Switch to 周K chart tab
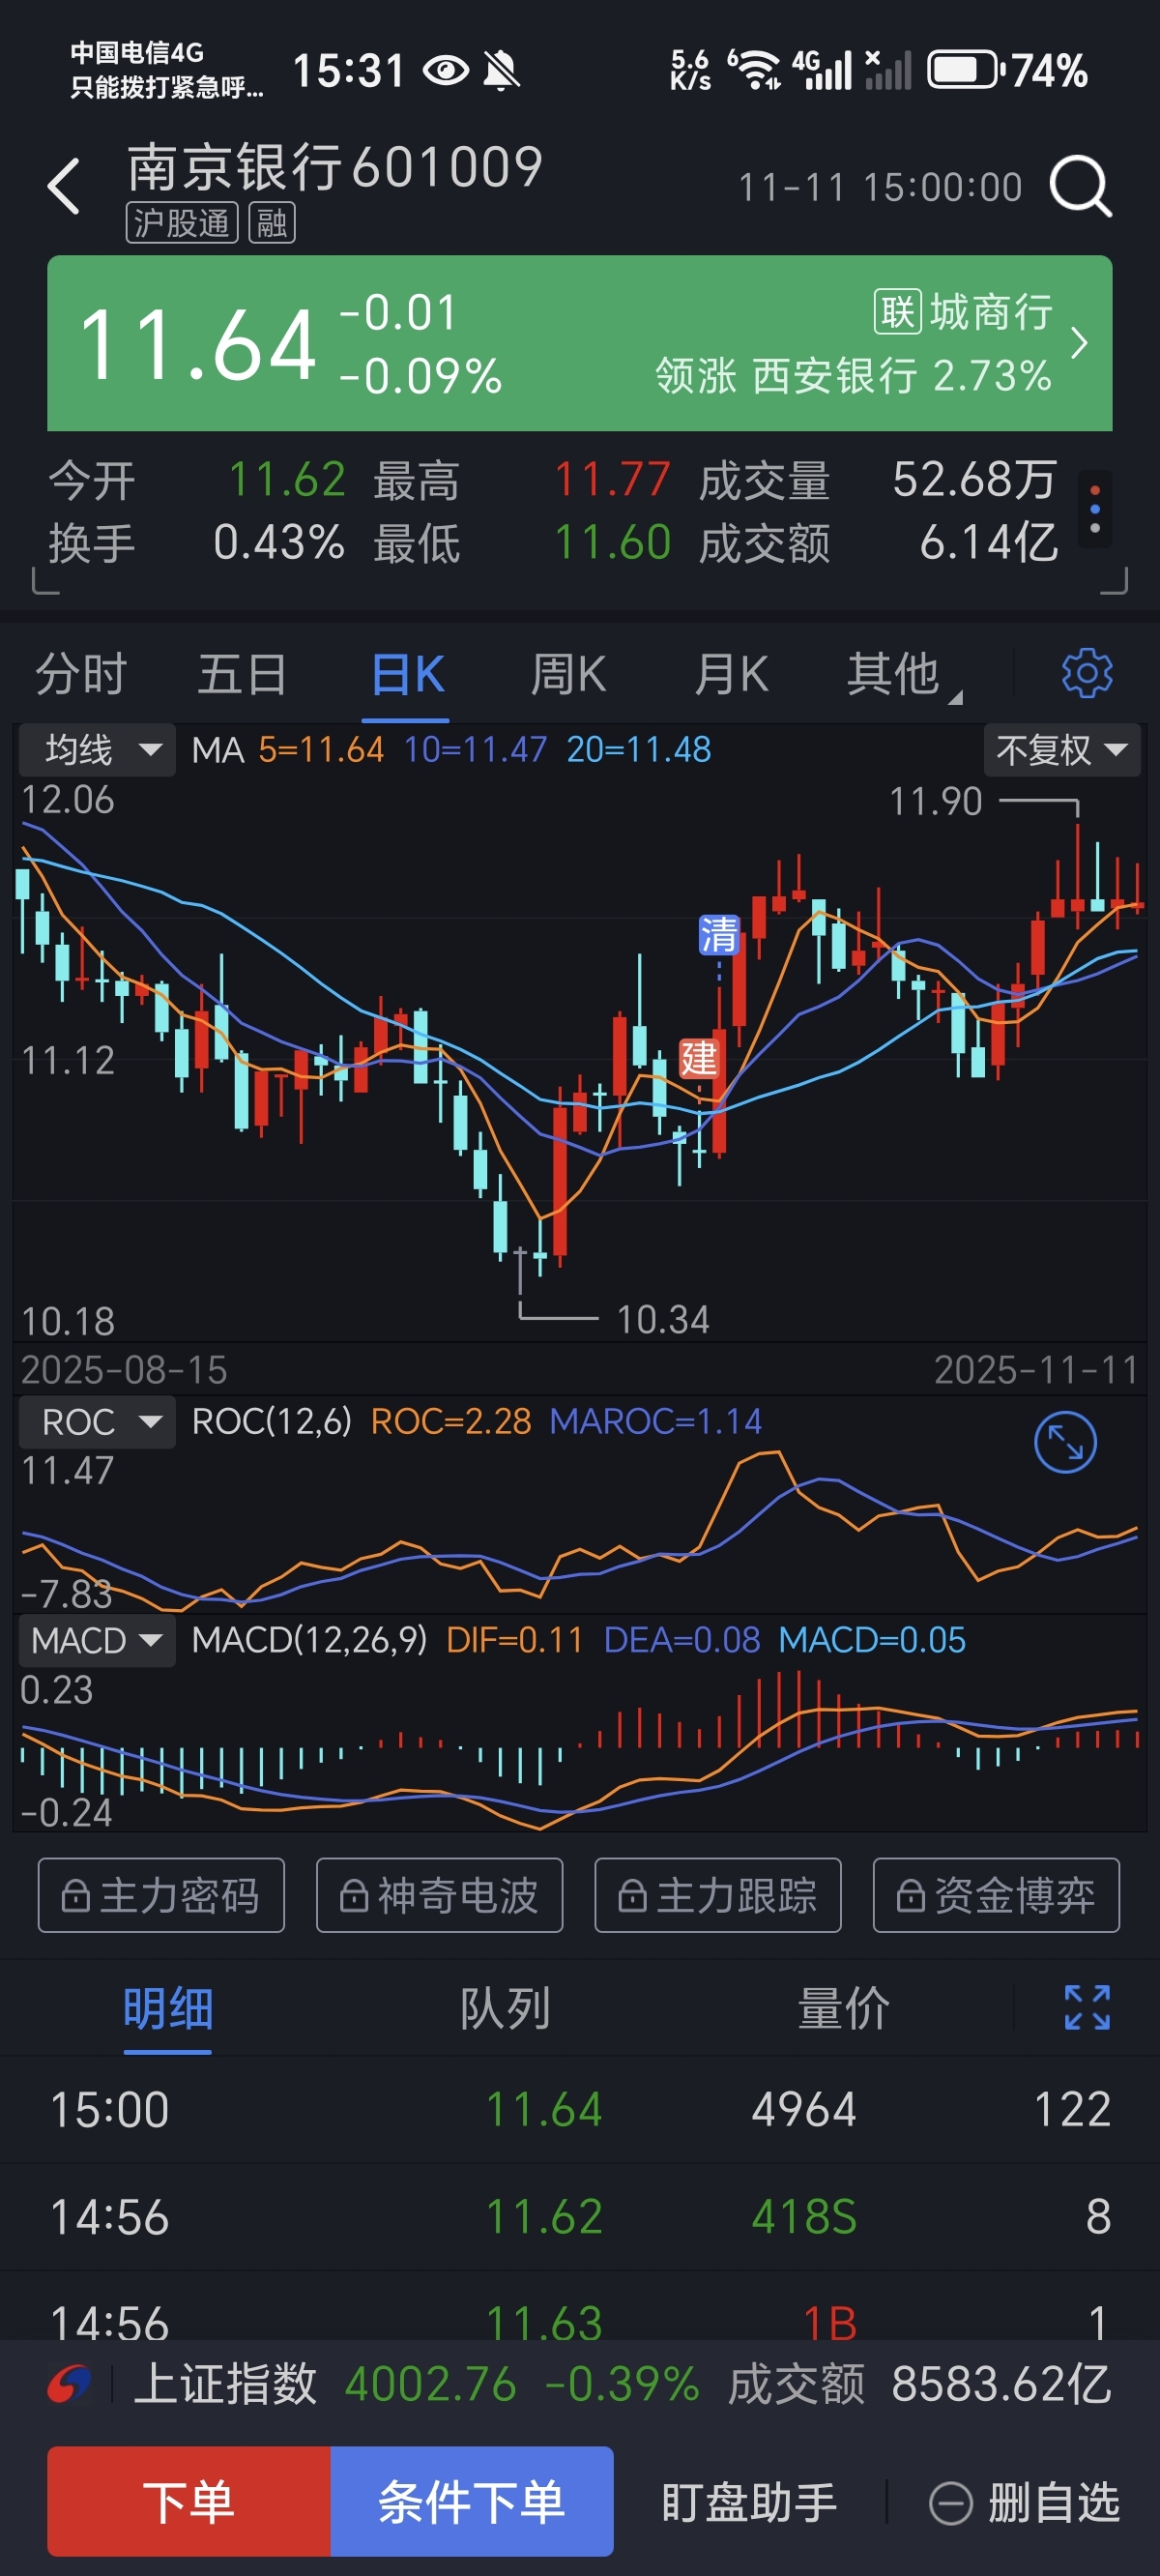1160x2576 pixels. point(568,674)
